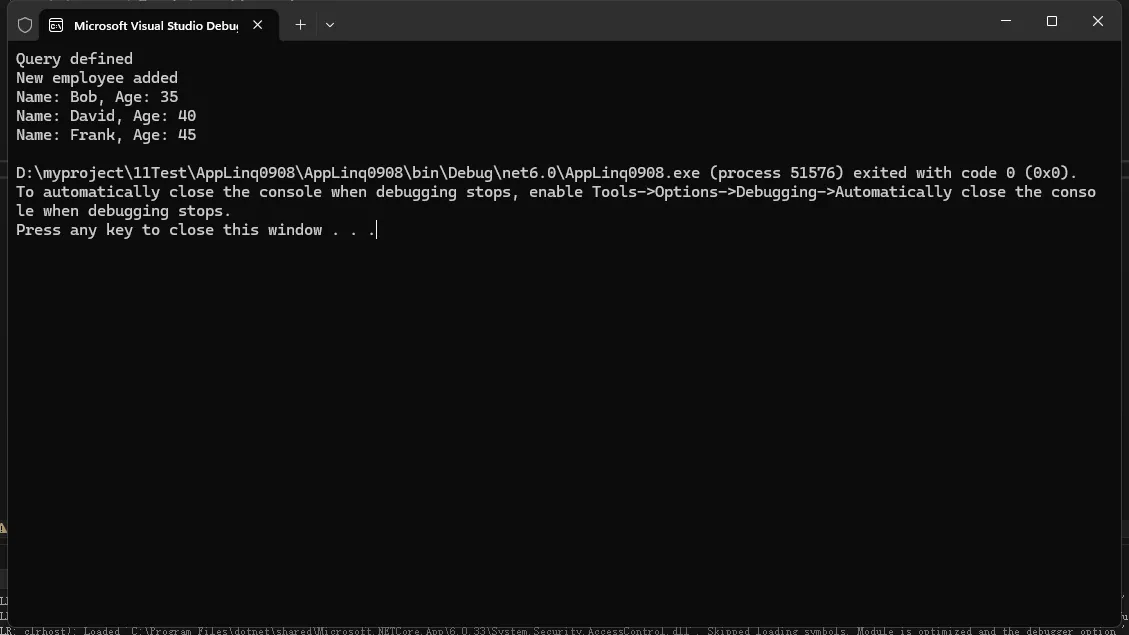Screen dimensions: 1129x635
Task: Click the 'Name: David, Age: 40' line
Action: coord(106,116)
